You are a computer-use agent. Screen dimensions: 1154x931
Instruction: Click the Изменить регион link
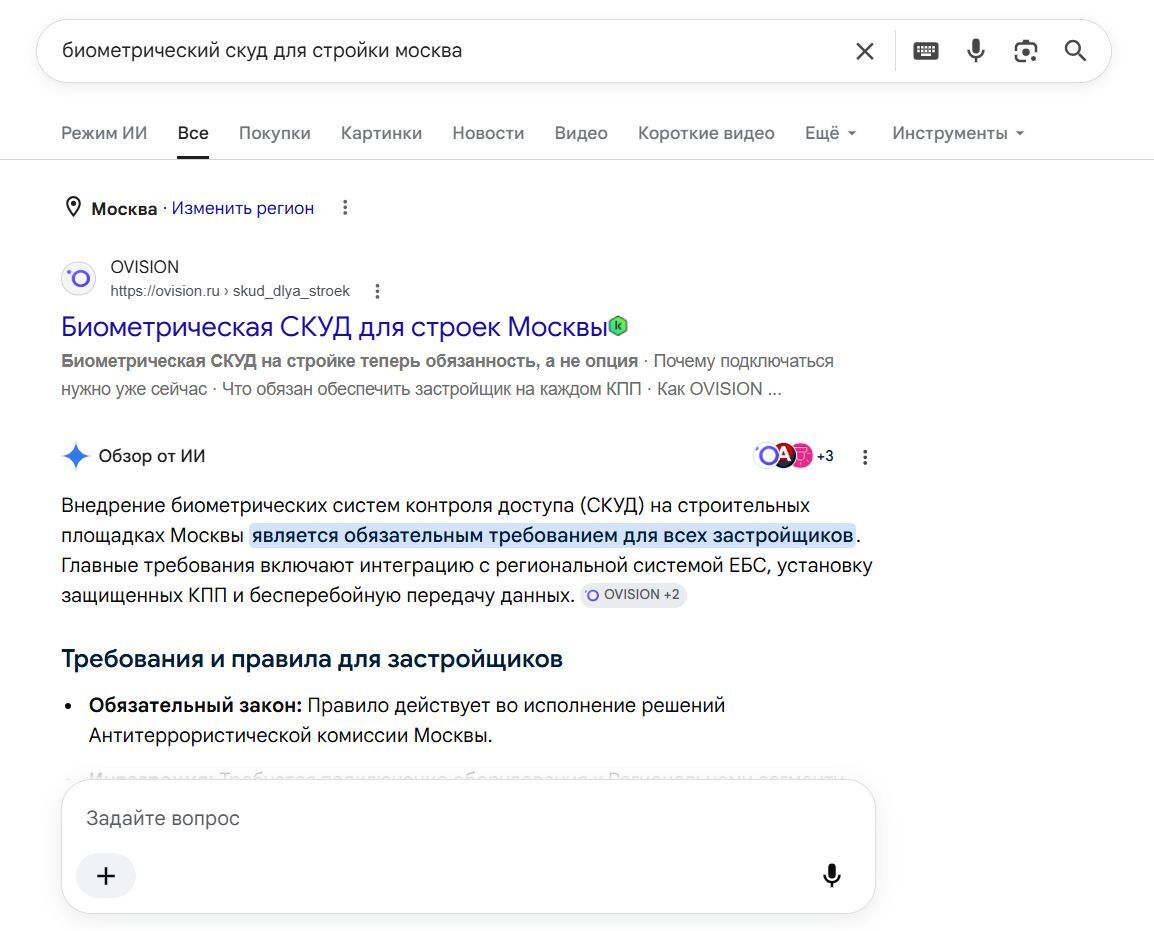coord(243,208)
